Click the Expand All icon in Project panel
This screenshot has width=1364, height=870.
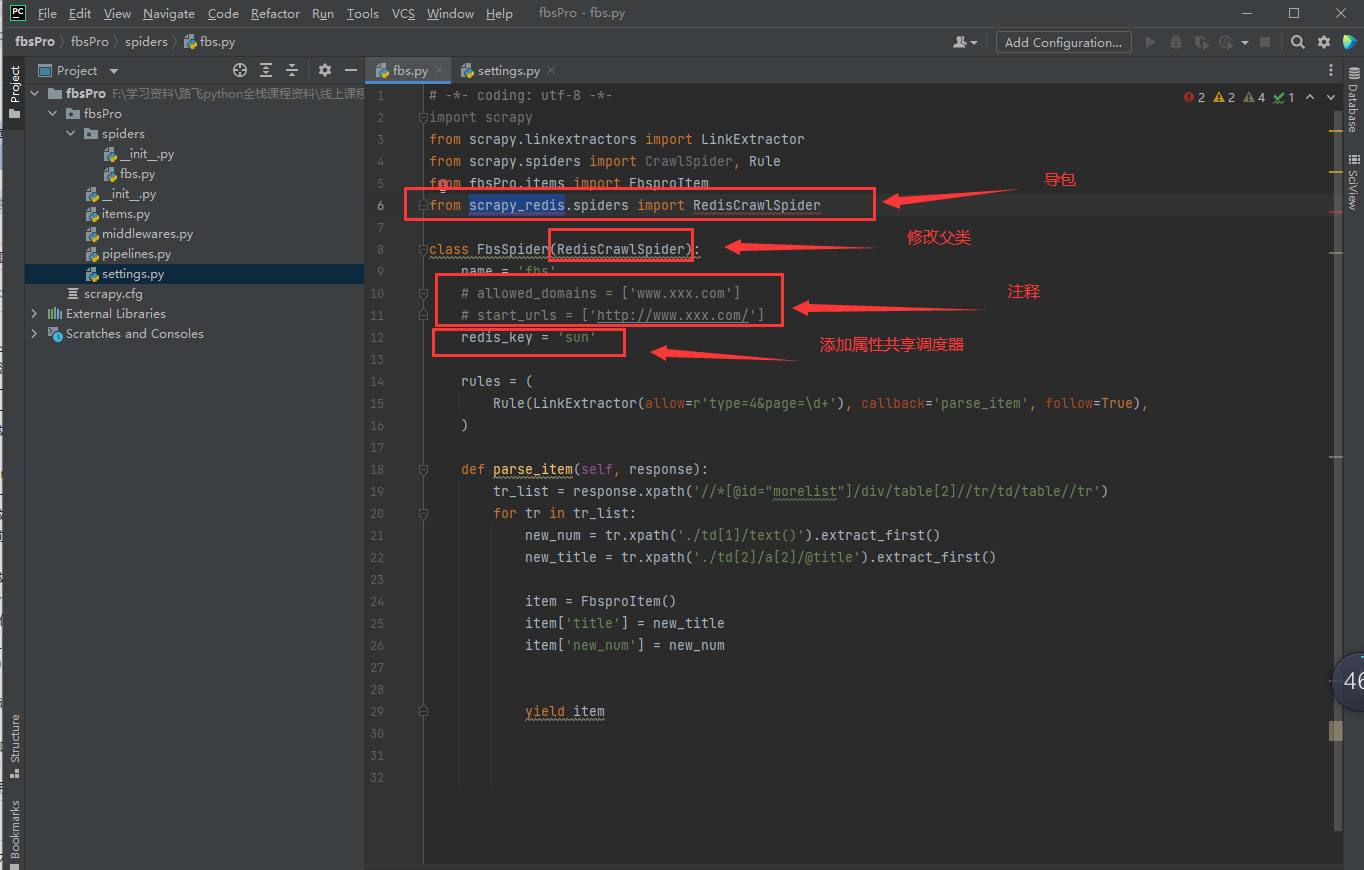point(266,70)
